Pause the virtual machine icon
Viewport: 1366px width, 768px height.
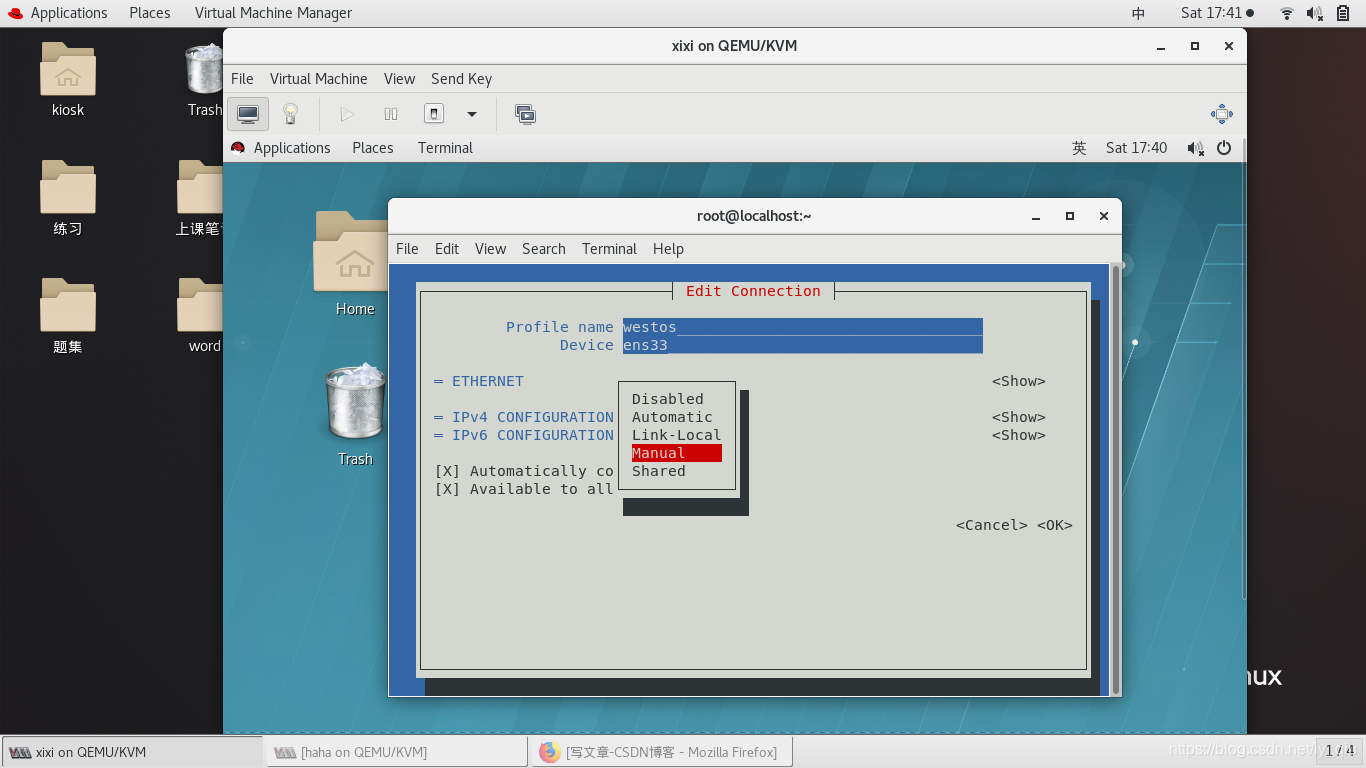[391, 114]
